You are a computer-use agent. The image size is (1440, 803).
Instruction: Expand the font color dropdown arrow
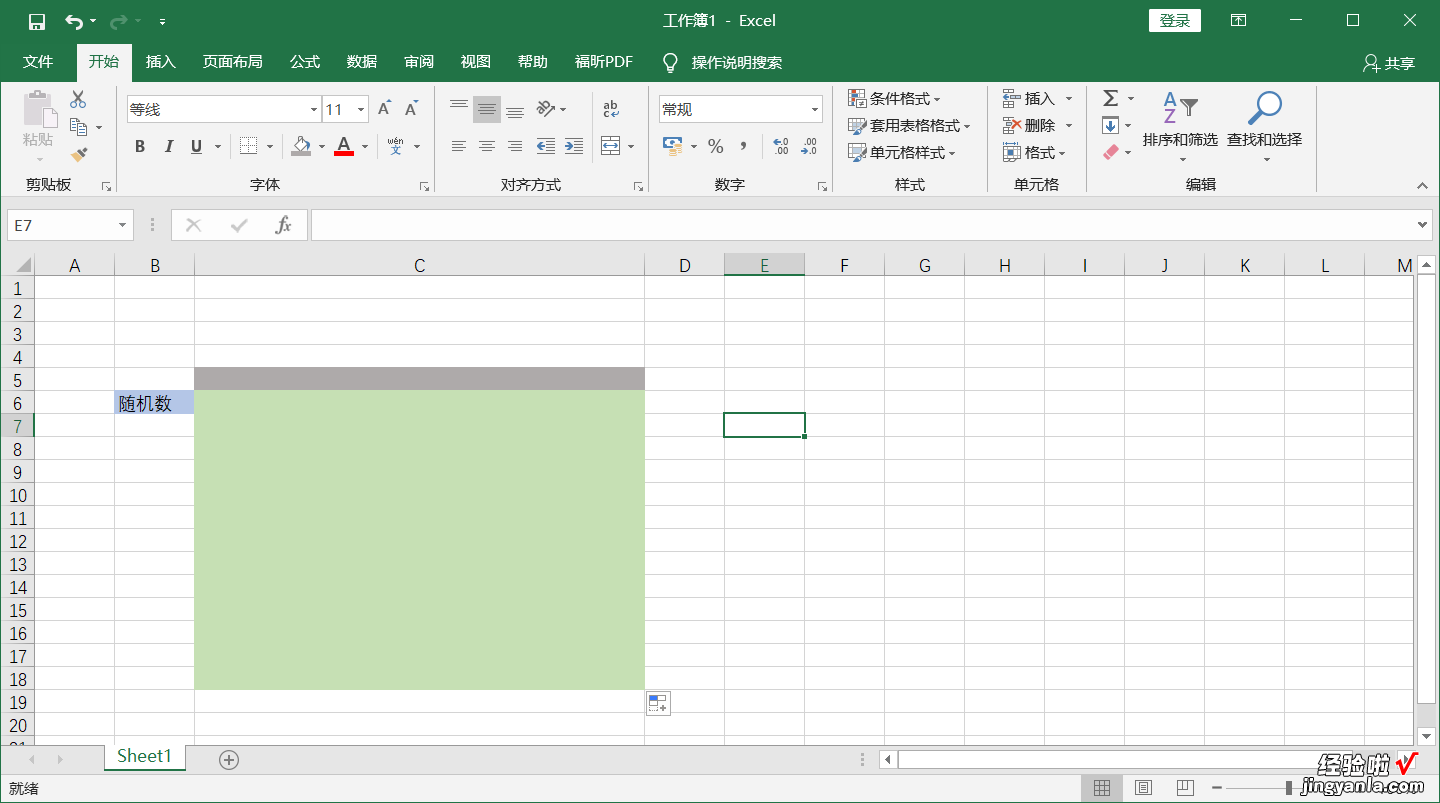click(365, 146)
